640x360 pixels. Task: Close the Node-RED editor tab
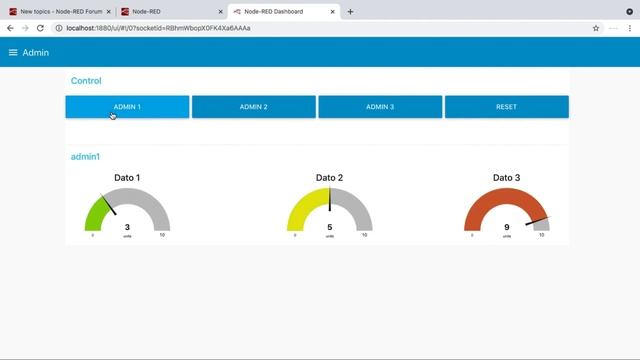pyautogui.click(x=220, y=12)
